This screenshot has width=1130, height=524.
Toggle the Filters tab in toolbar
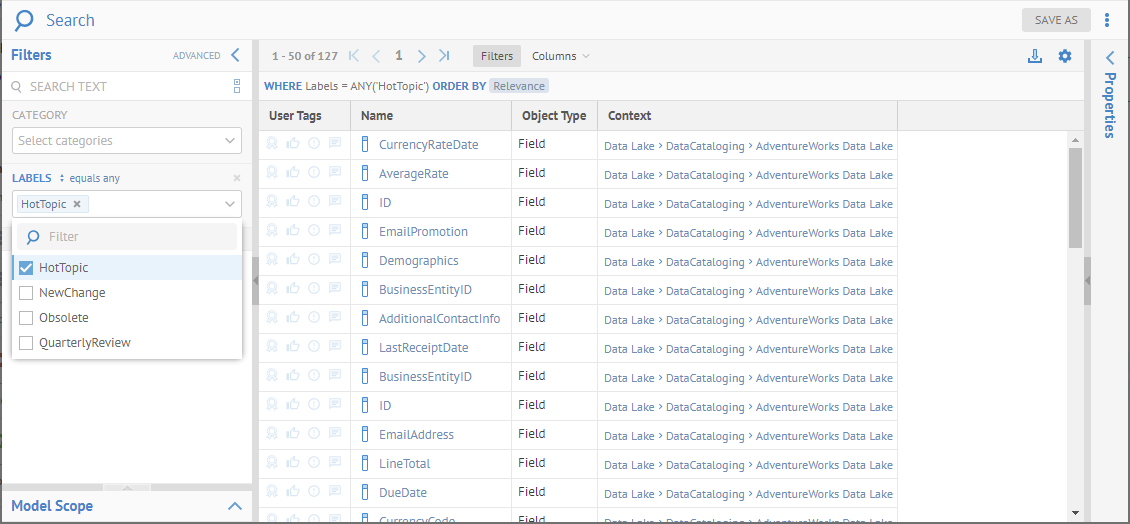click(x=497, y=56)
